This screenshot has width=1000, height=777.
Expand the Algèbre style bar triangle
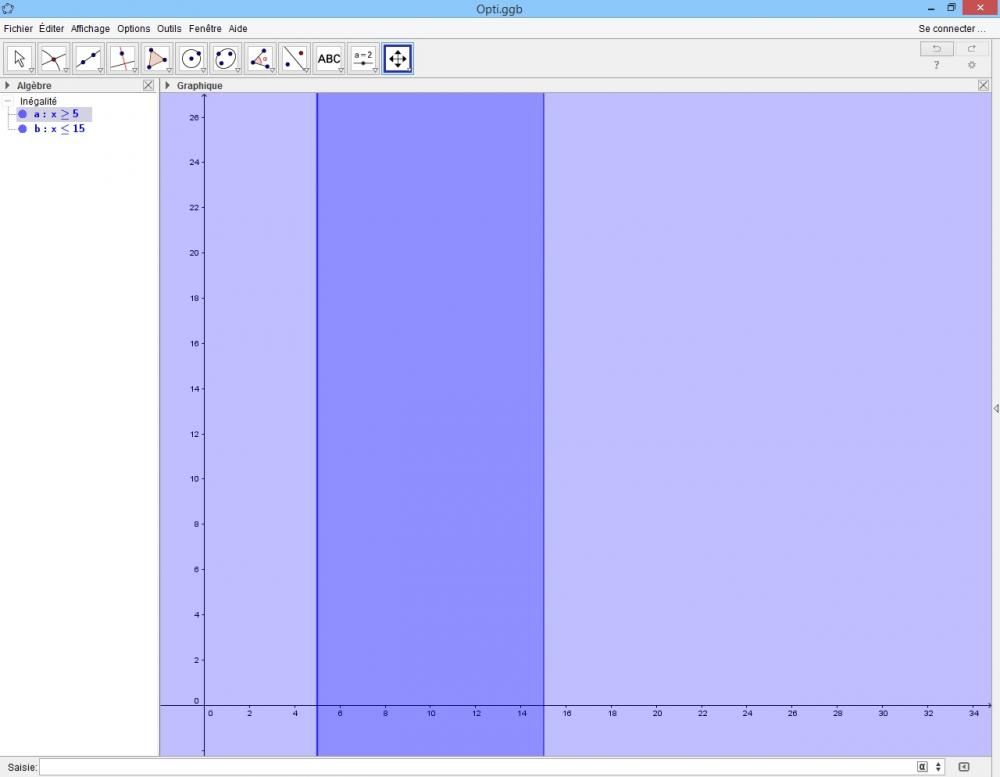(x=7, y=85)
